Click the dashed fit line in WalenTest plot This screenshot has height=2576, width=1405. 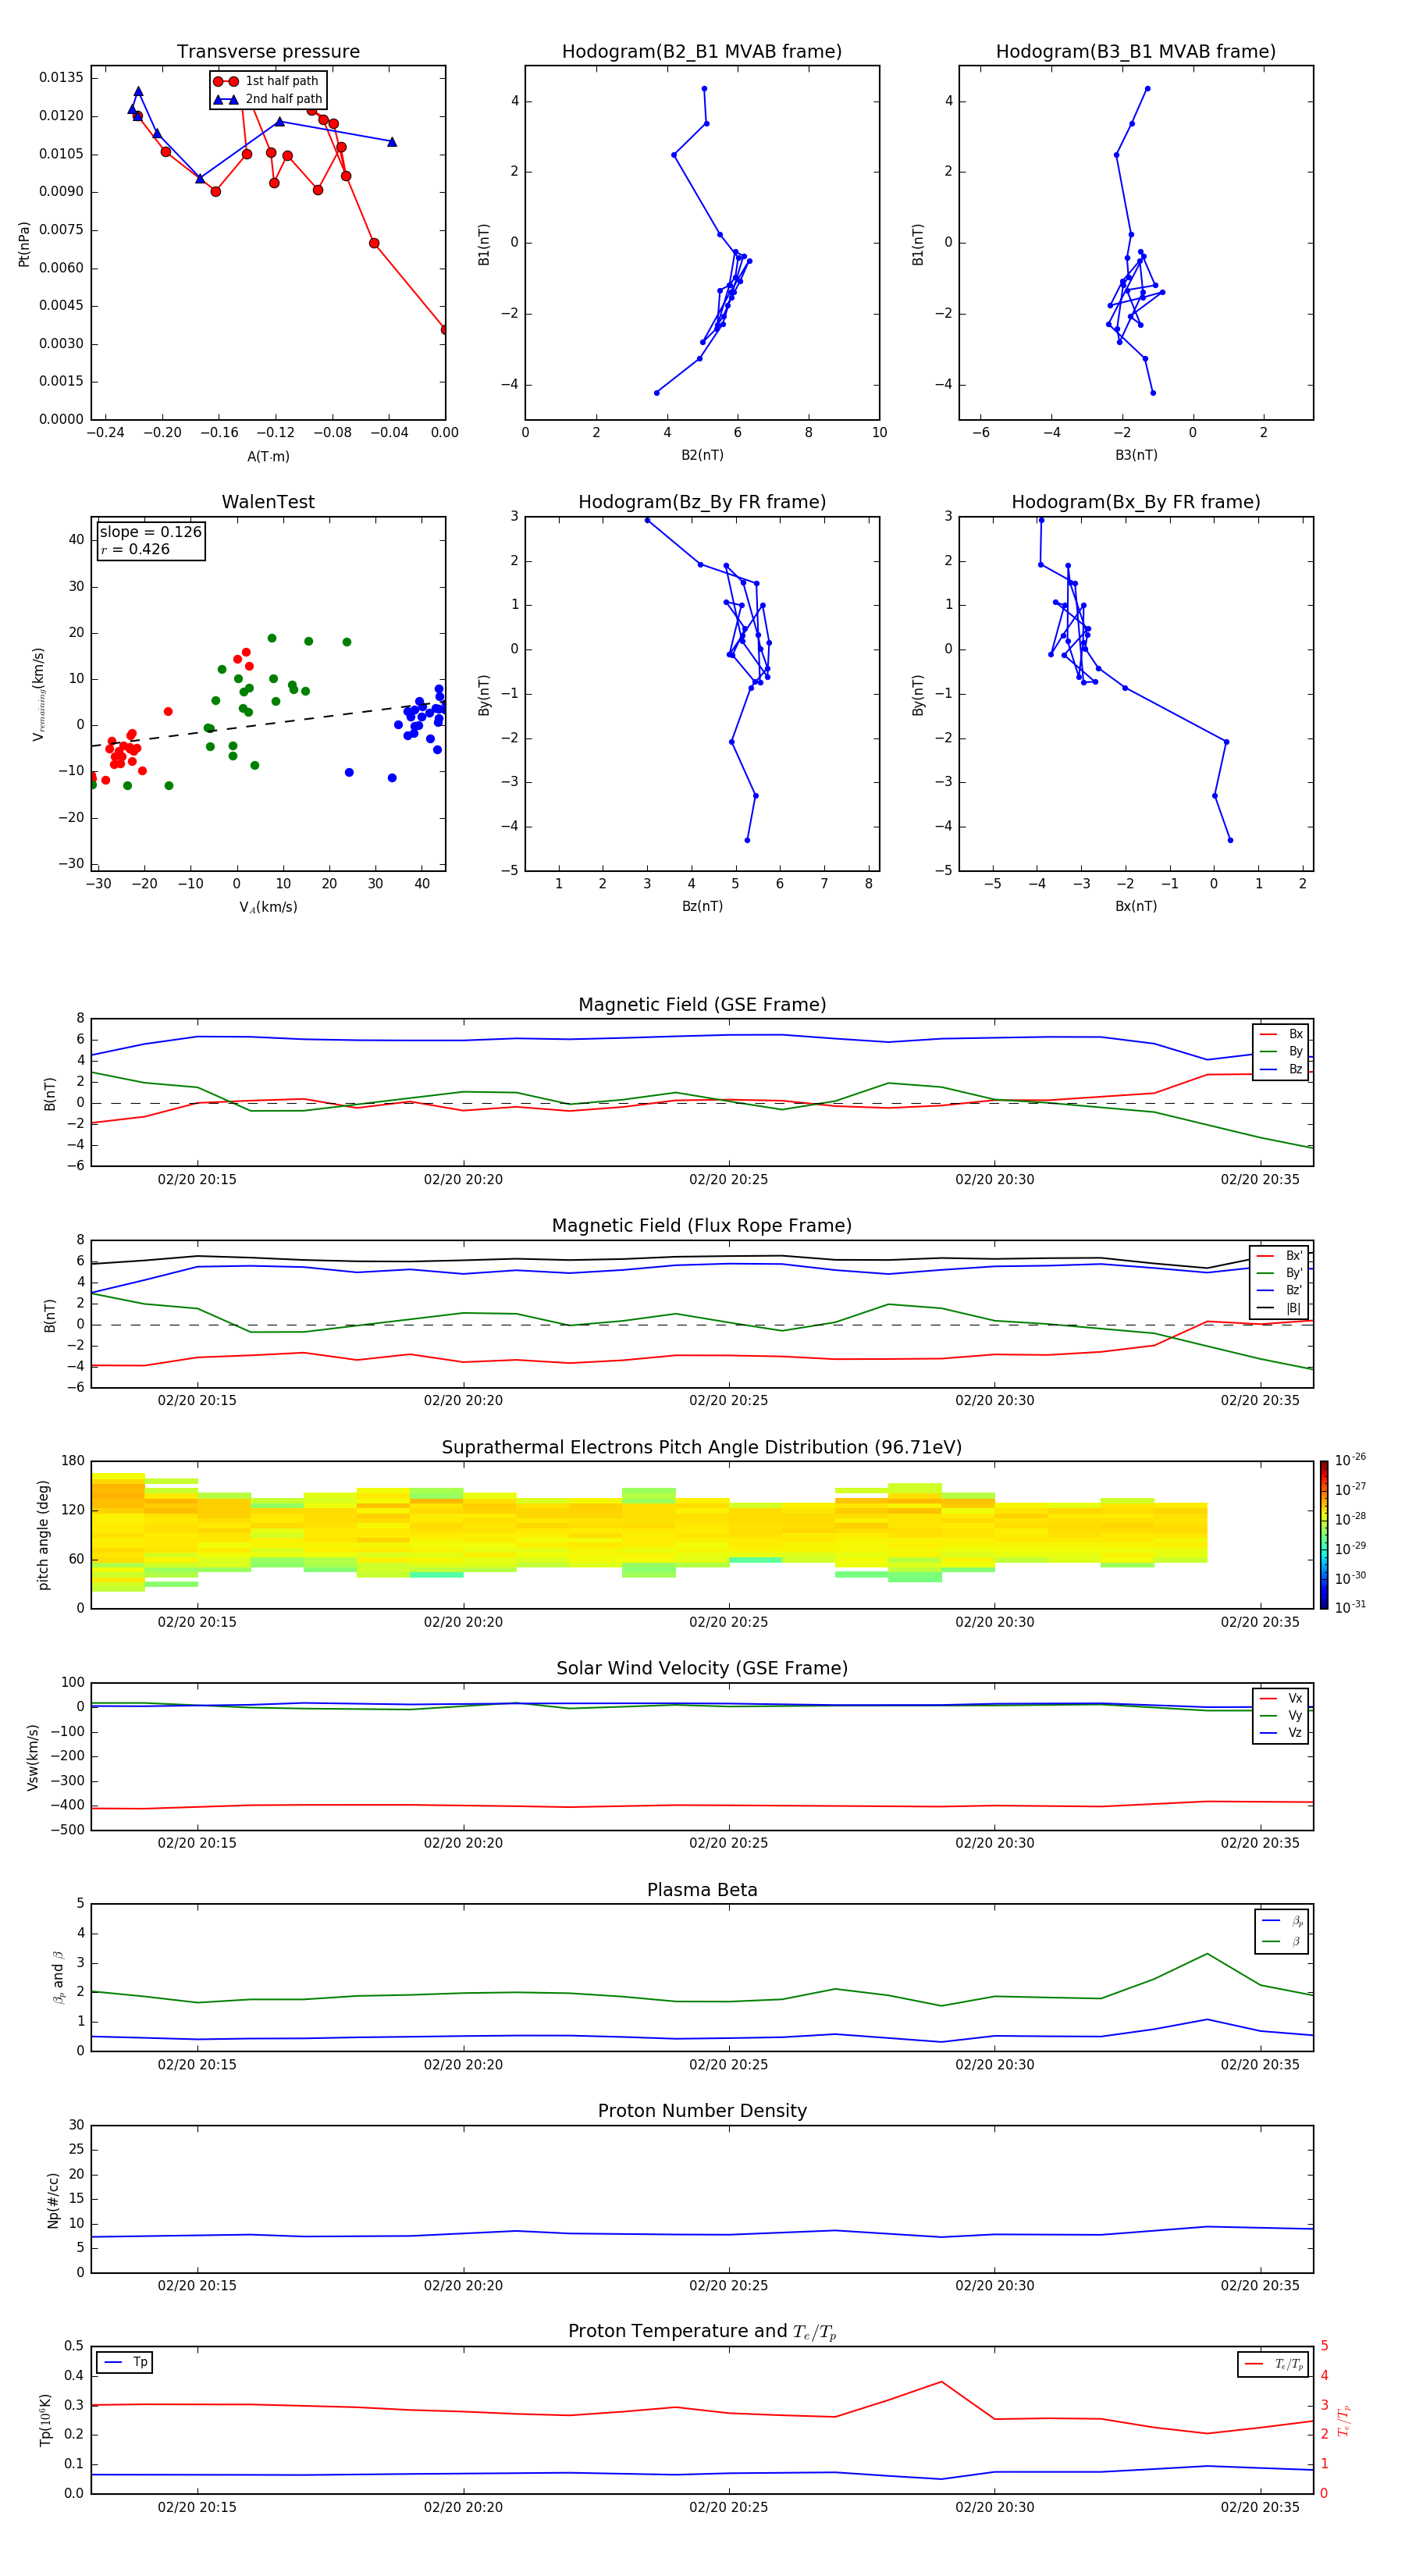[268, 724]
